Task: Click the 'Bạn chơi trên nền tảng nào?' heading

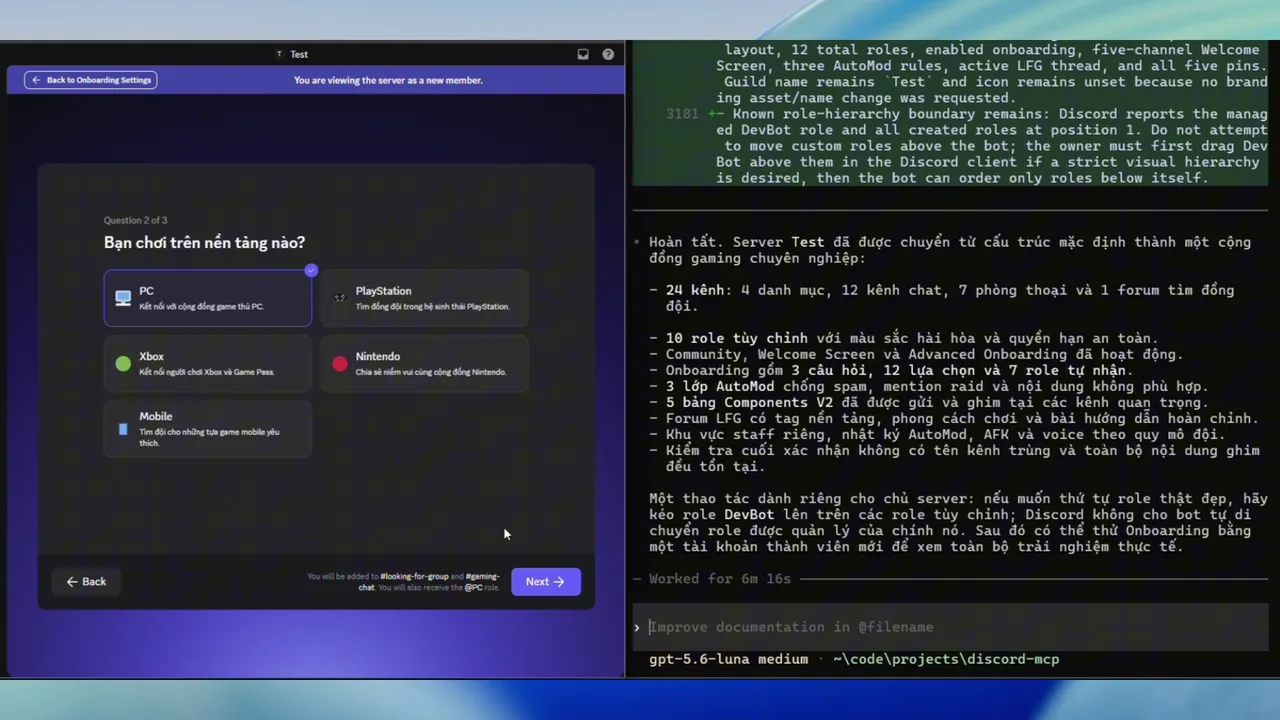Action: (x=204, y=243)
